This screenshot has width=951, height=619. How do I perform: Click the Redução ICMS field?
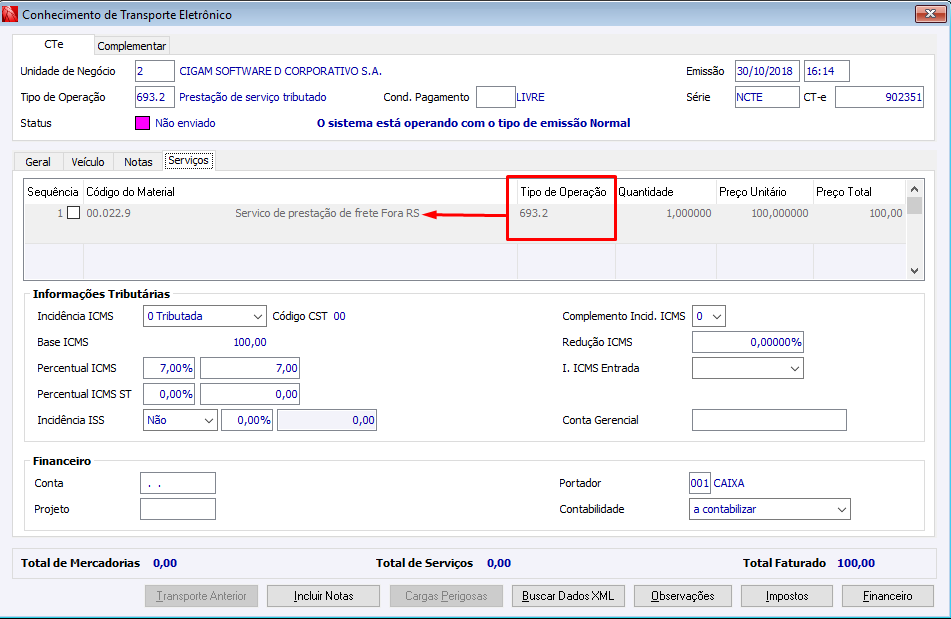747,342
